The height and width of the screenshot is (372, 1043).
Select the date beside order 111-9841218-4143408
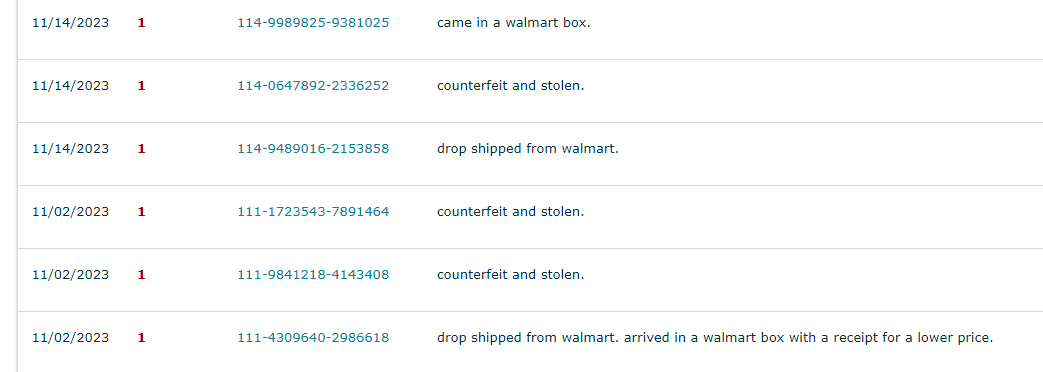(x=71, y=274)
